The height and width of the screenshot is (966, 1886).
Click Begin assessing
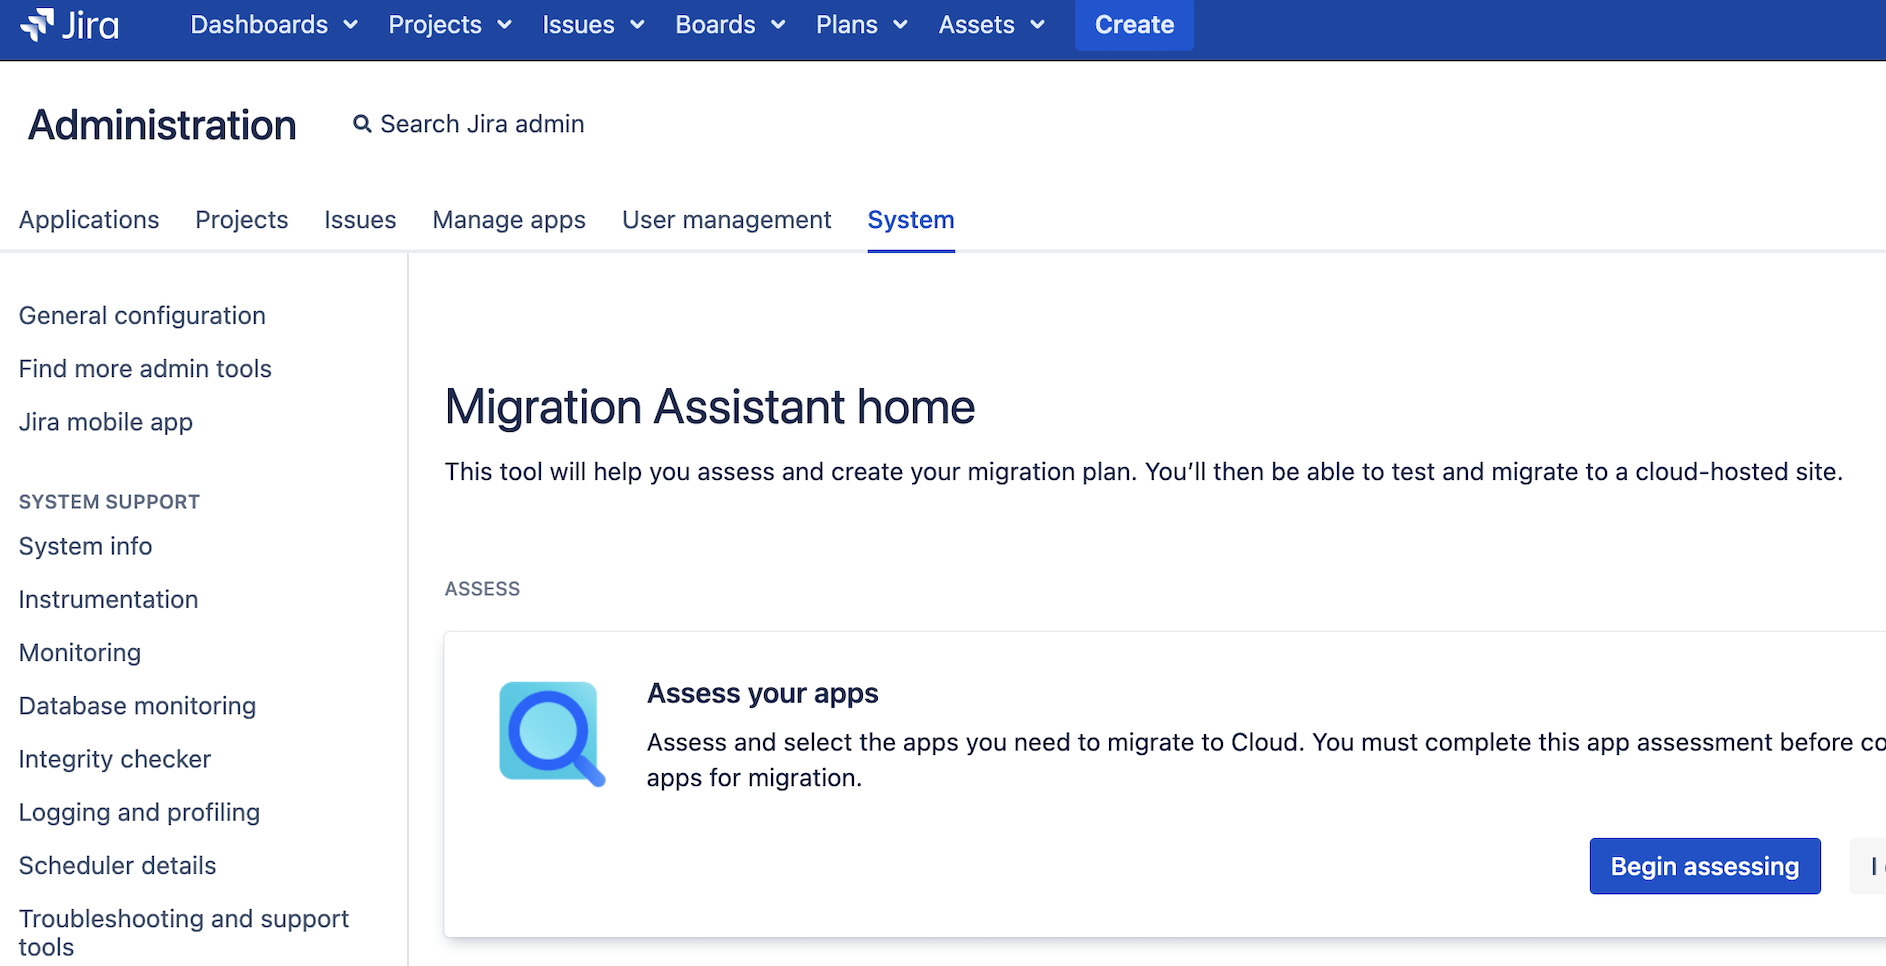click(1705, 866)
